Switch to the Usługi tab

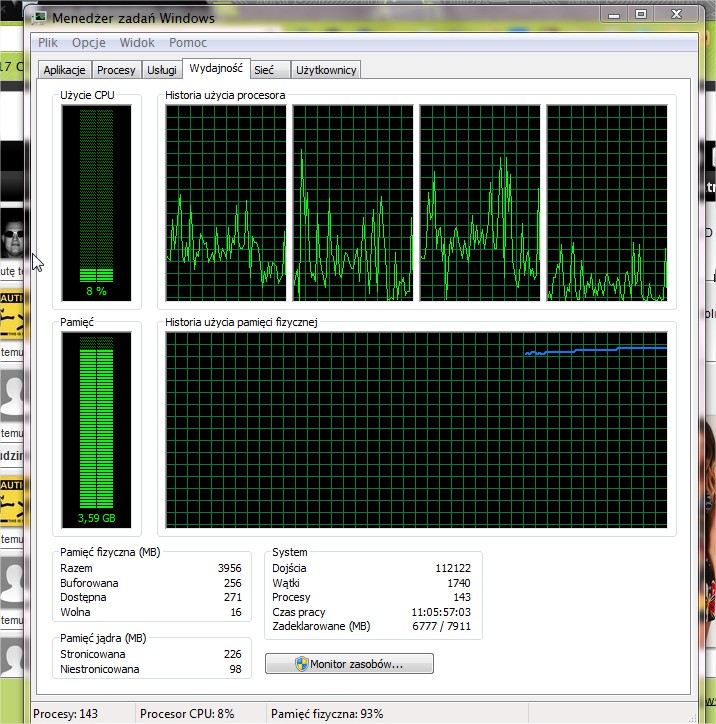[x=162, y=70]
